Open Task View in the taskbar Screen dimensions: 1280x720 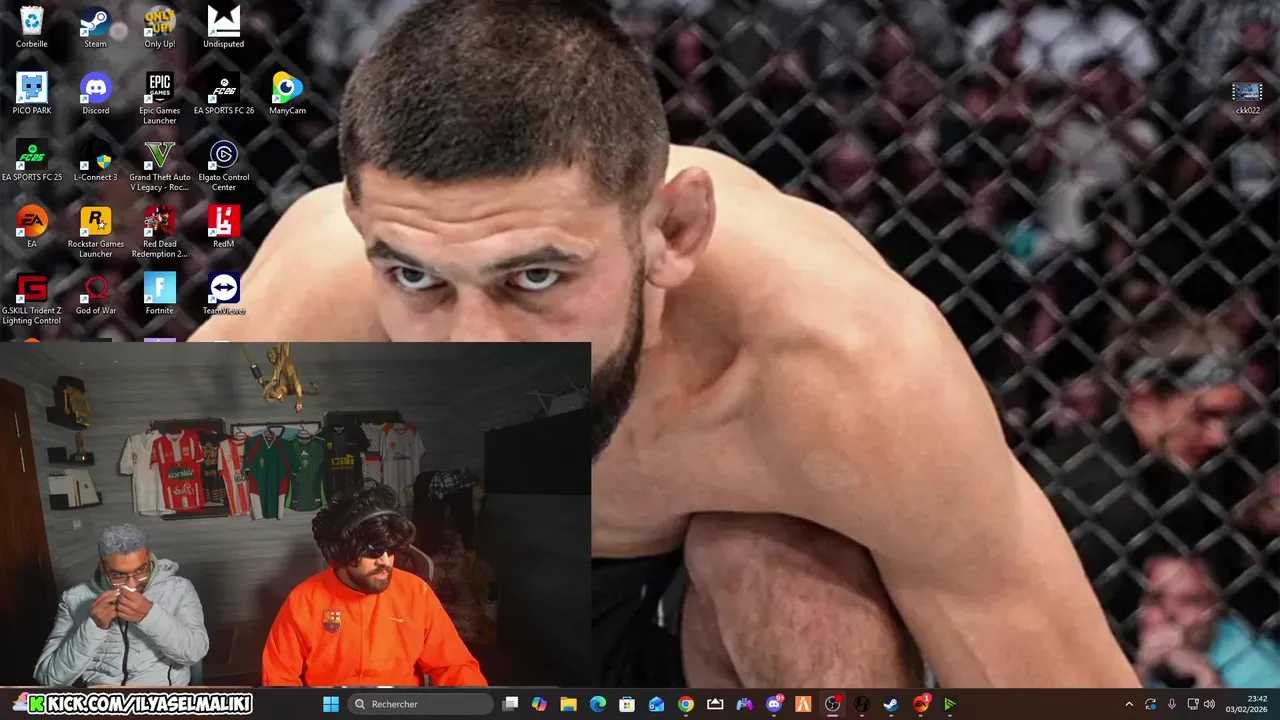pos(510,704)
